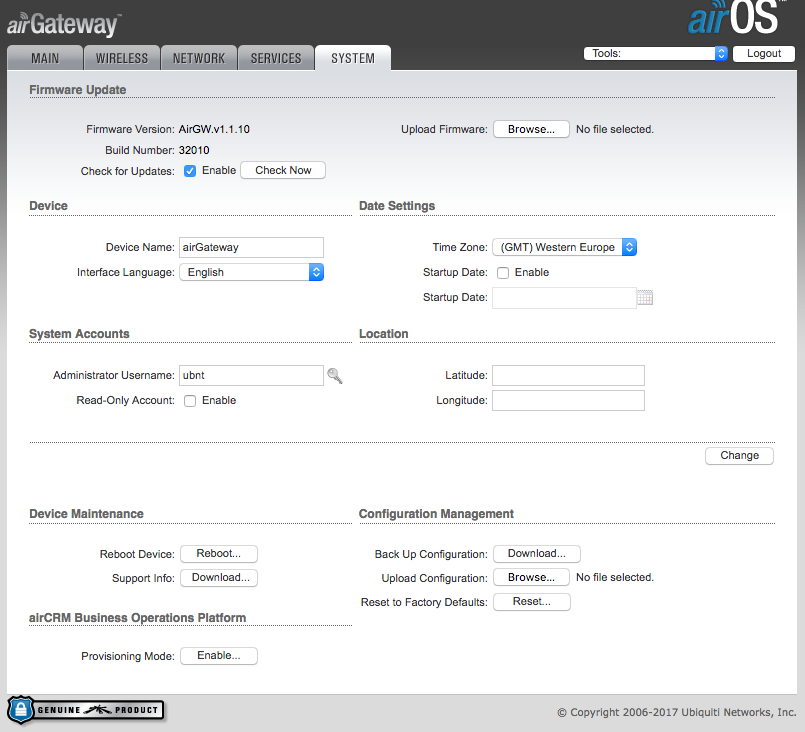
Task: Click Reset... to restore factory defaults
Action: pyautogui.click(x=532, y=602)
